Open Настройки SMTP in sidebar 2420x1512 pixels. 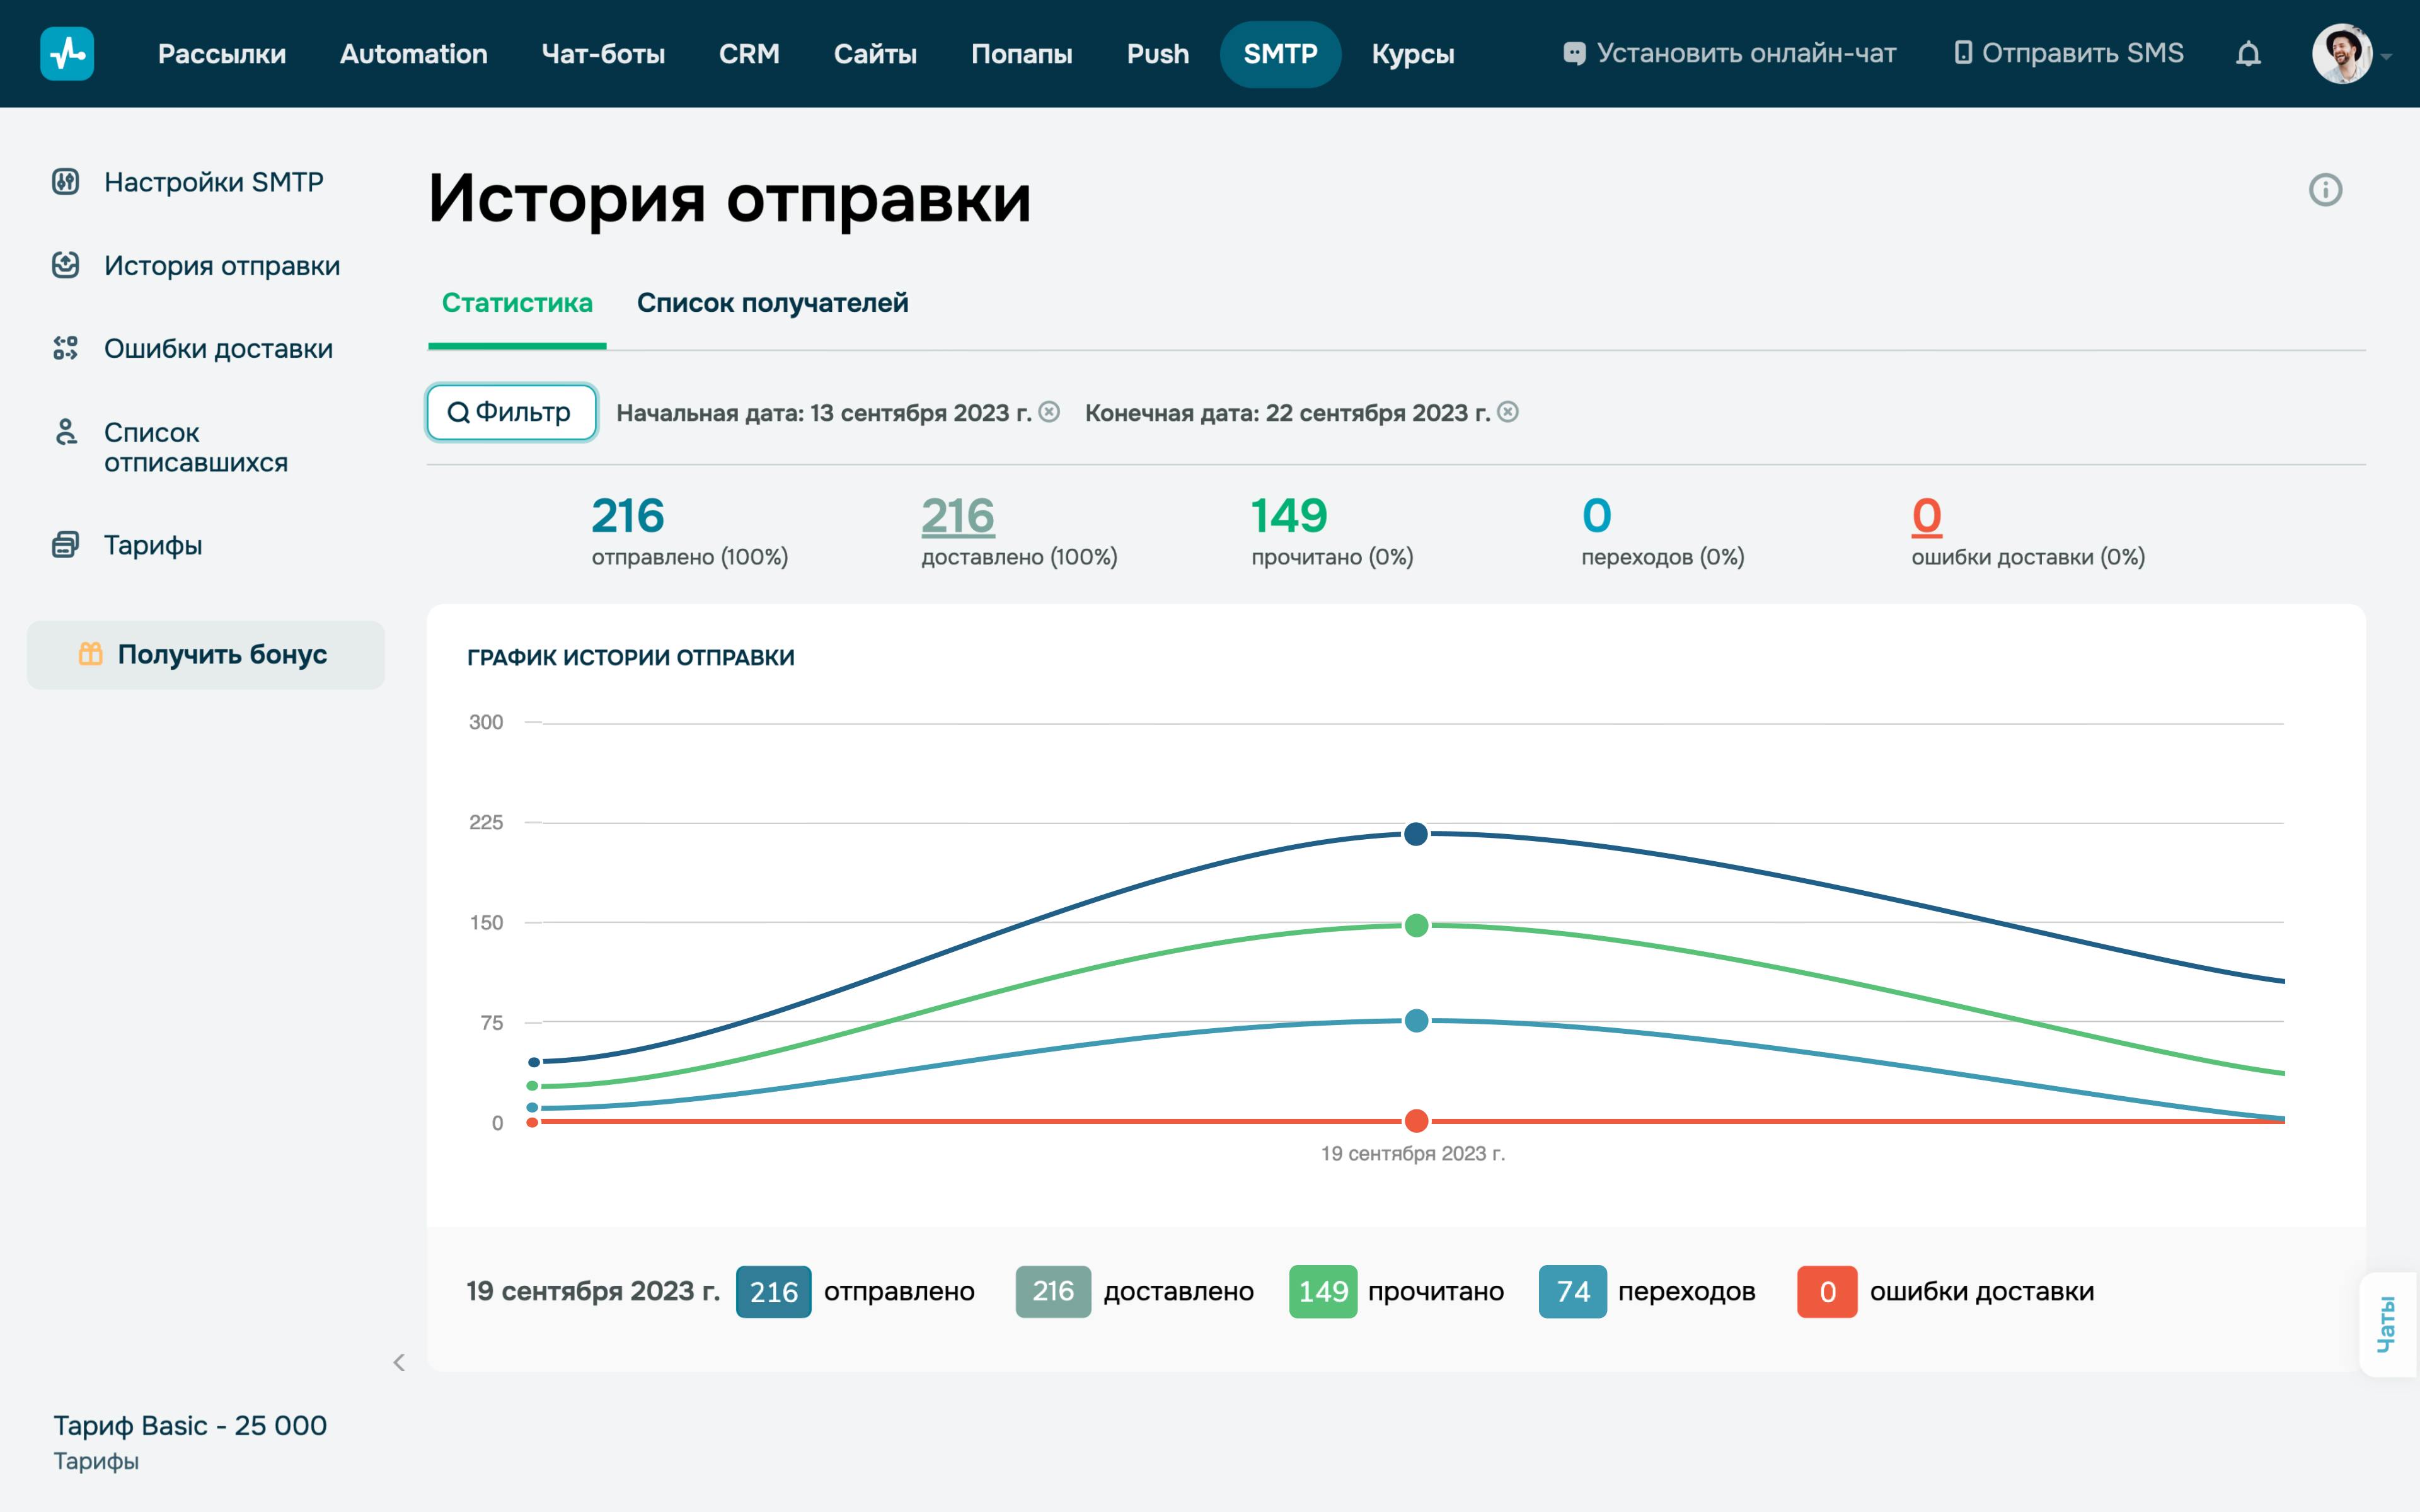pos(214,182)
